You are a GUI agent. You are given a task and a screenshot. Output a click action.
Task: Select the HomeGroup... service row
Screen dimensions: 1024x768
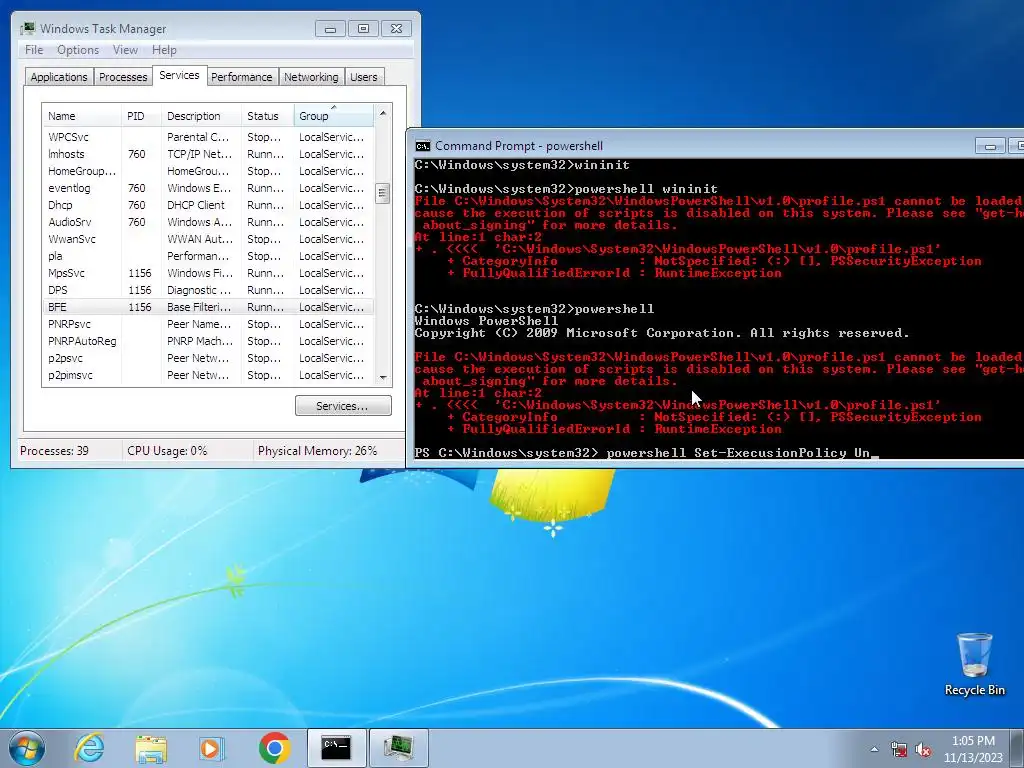(x=208, y=171)
